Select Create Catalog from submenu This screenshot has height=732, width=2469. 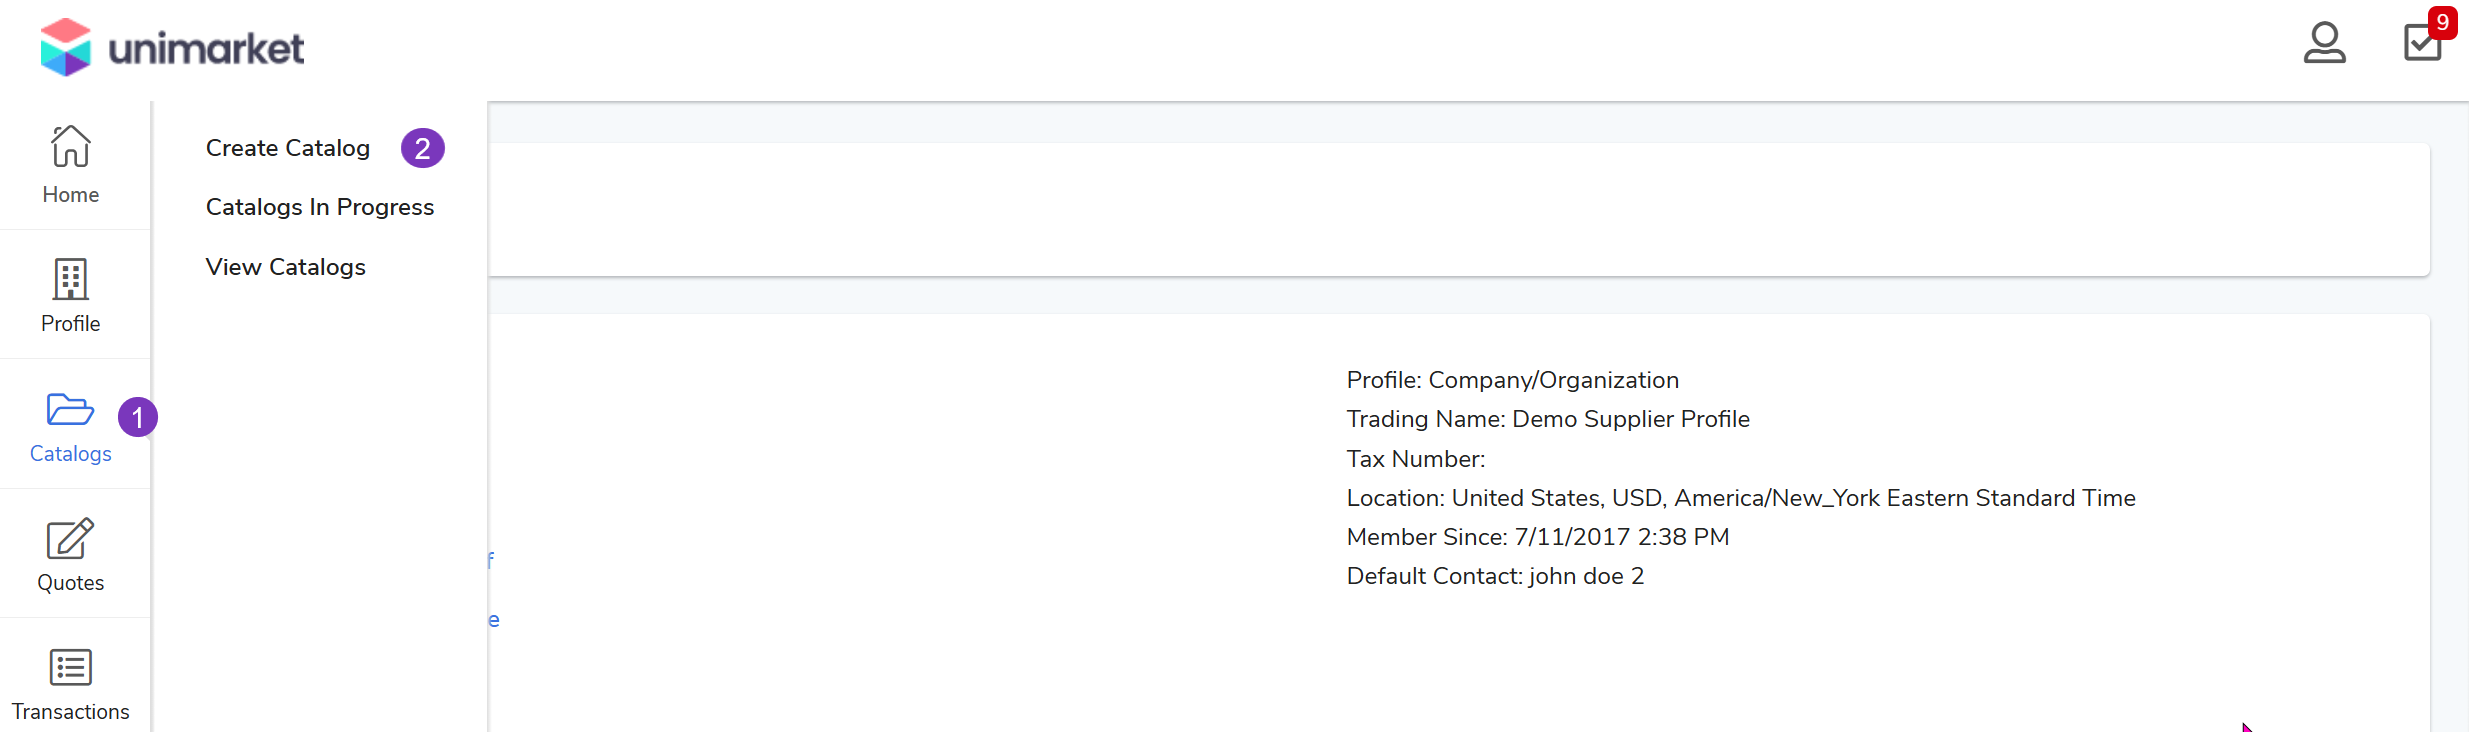click(287, 148)
